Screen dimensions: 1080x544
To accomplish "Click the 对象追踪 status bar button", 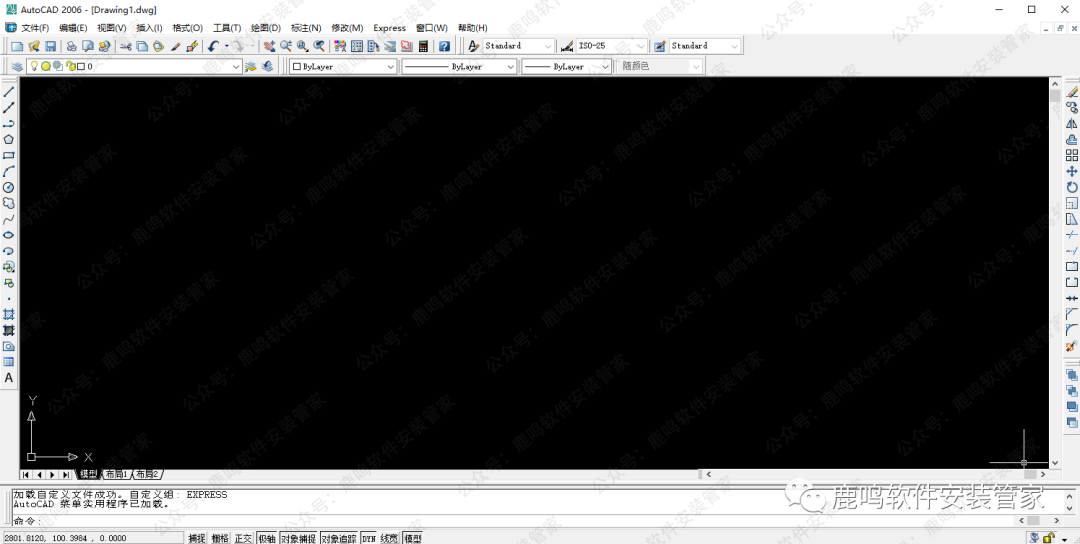I will [338, 538].
